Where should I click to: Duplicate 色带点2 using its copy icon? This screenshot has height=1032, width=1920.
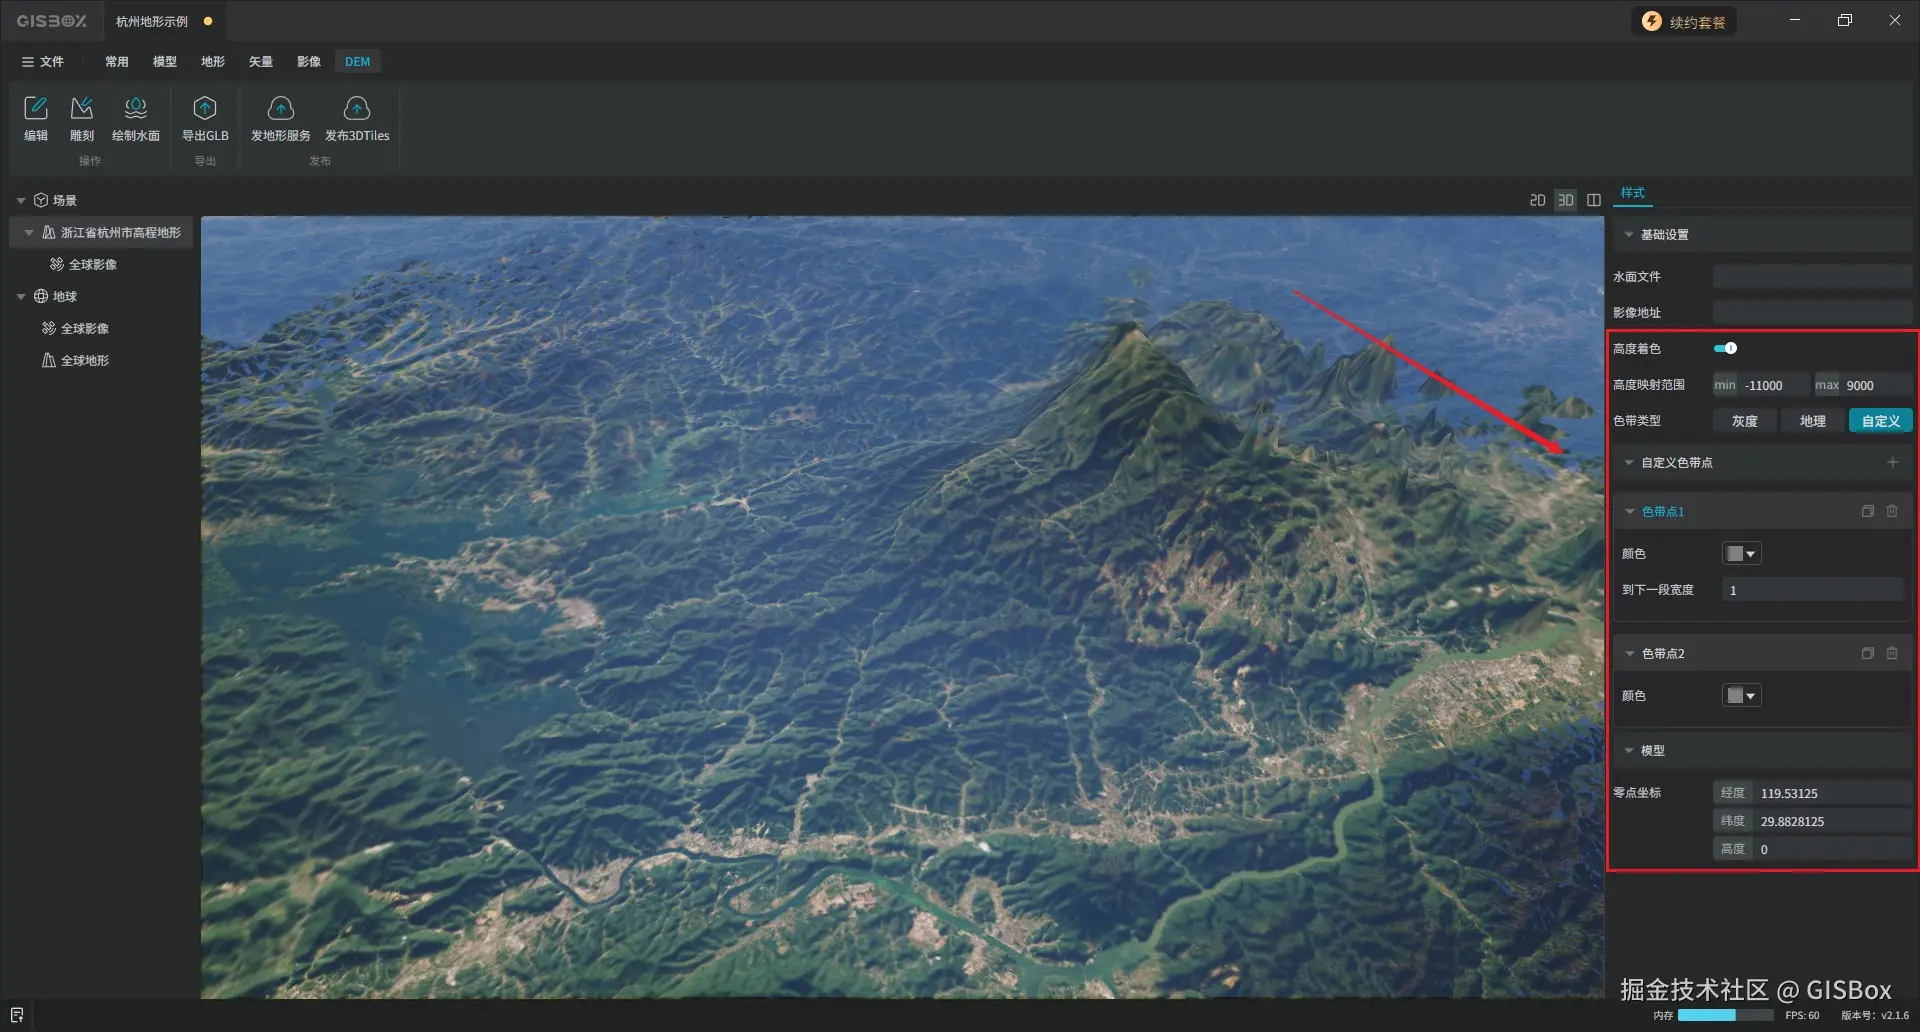pyautogui.click(x=1867, y=653)
